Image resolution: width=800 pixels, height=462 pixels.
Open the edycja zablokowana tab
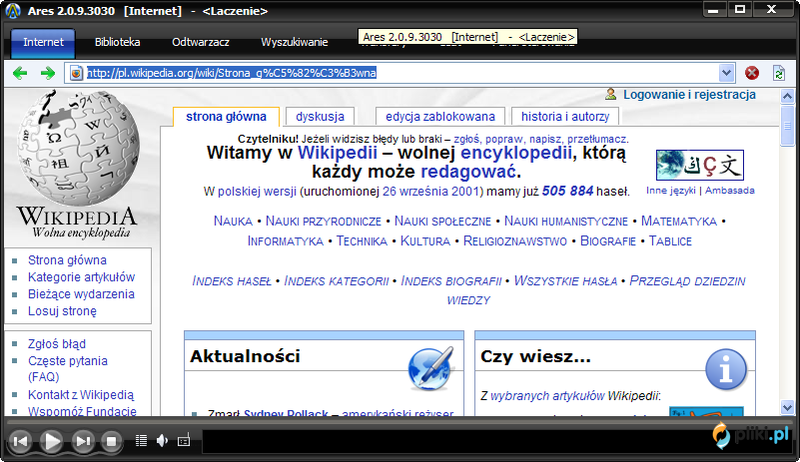(440, 117)
